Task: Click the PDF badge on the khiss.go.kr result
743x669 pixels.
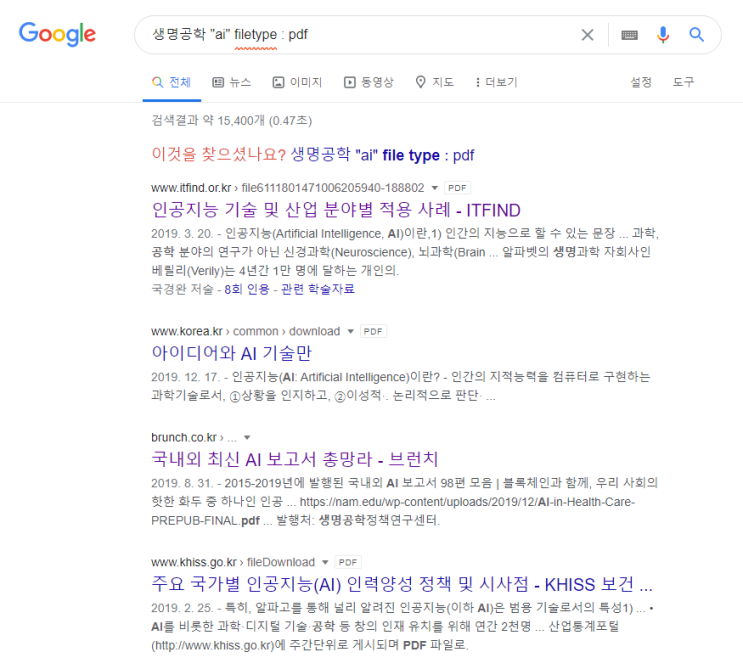Action: (x=348, y=562)
